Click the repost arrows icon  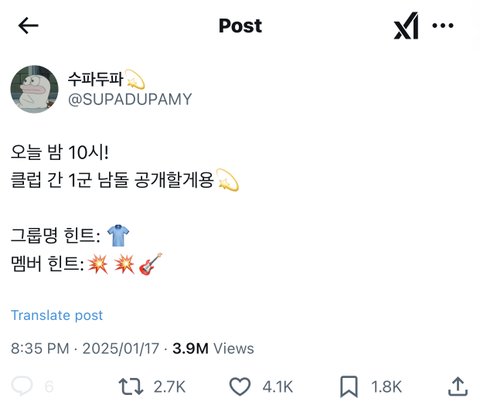point(131,386)
